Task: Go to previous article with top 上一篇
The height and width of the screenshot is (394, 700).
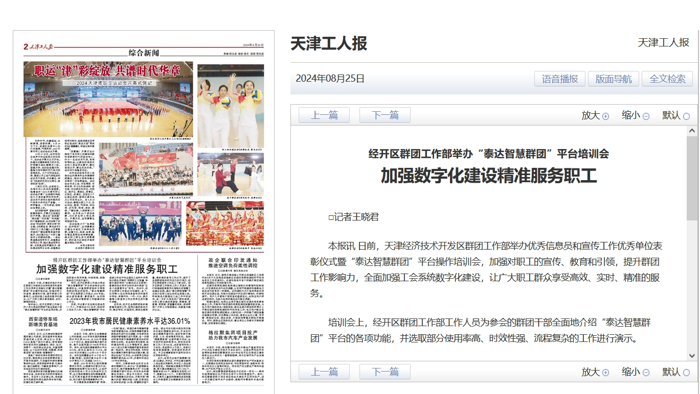Action: coord(324,115)
